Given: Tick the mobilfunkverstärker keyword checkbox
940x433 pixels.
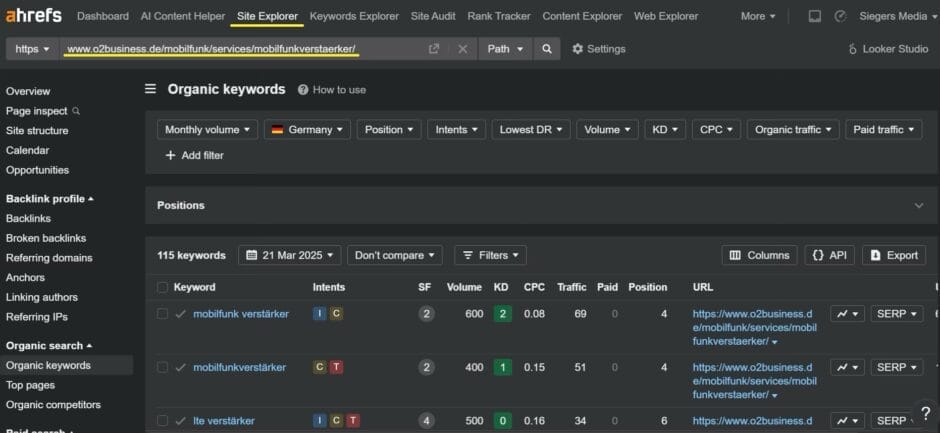Looking at the screenshot, I should click(162, 367).
